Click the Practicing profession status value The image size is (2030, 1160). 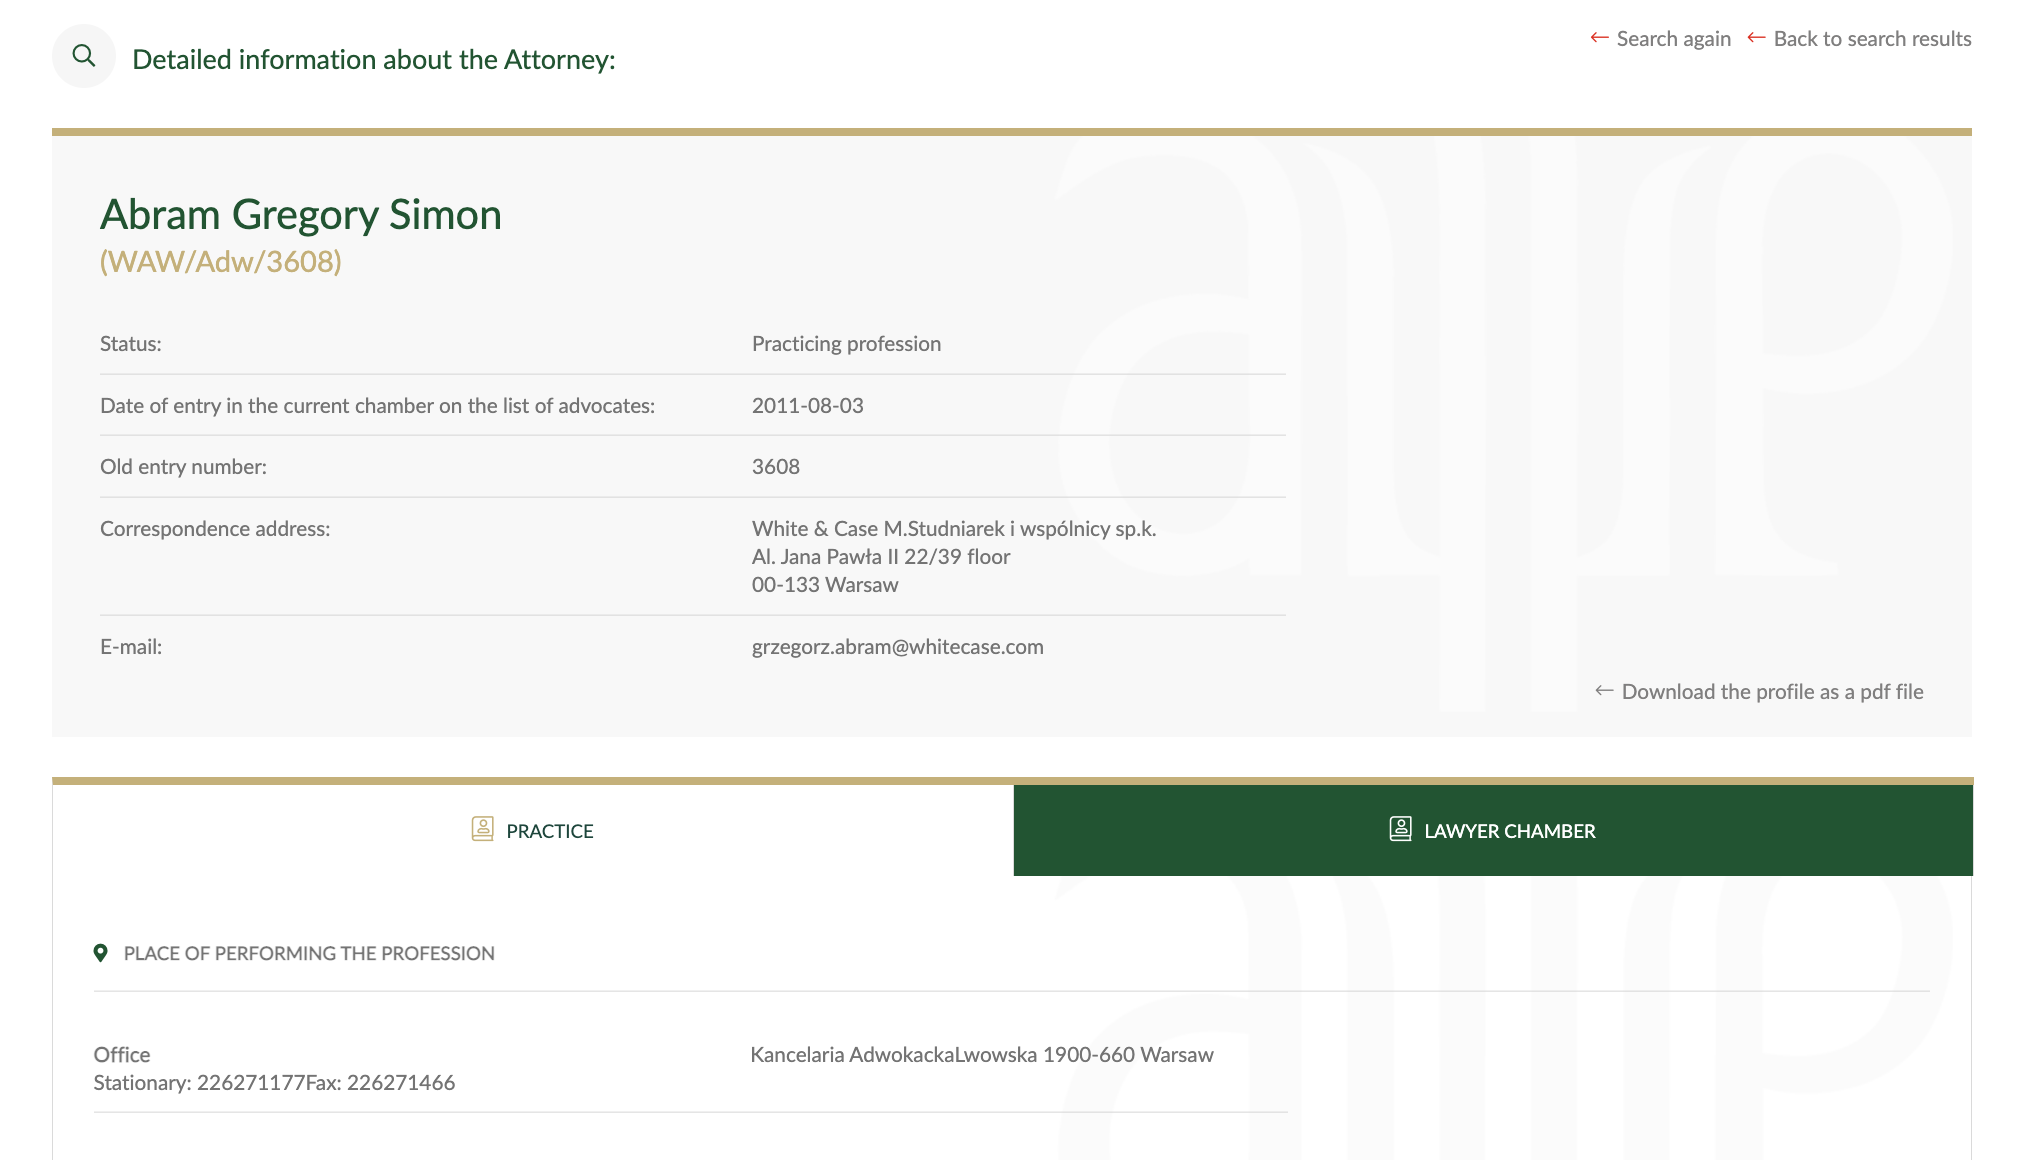coord(846,344)
